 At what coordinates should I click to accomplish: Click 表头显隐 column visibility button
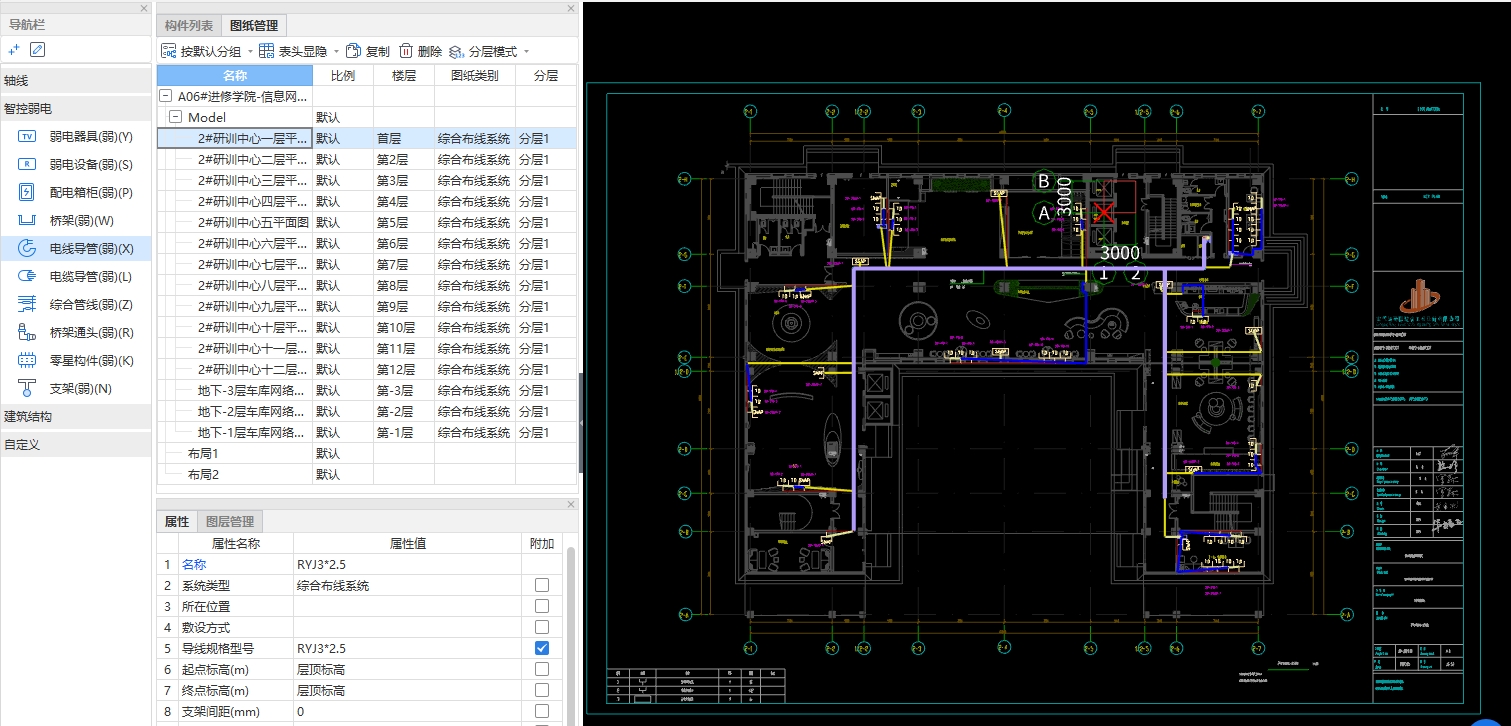pos(292,51)
